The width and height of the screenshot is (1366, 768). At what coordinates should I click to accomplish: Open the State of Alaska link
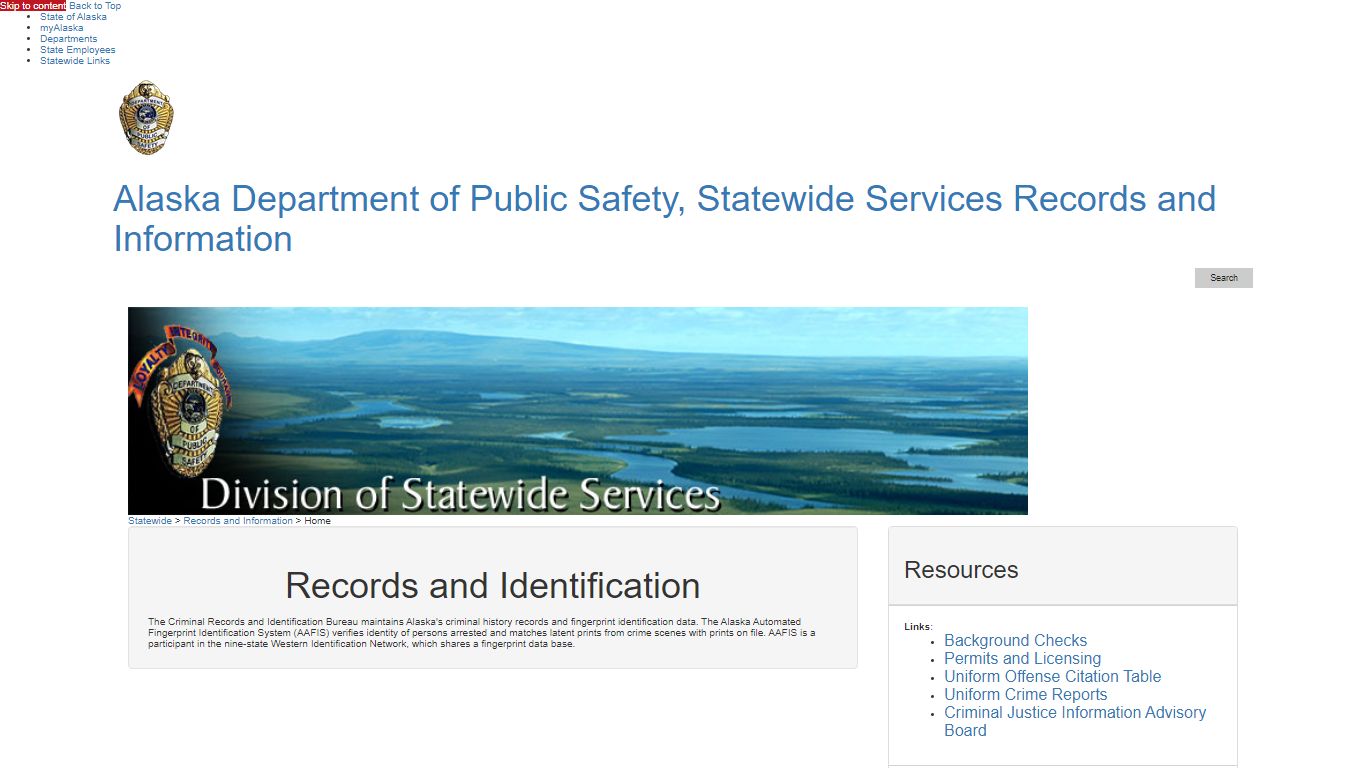pos(73,17)
